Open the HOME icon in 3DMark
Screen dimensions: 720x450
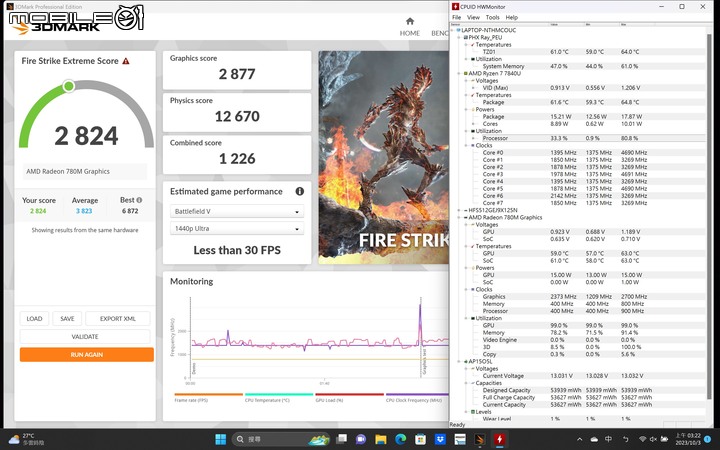click(x=410, y=21)
